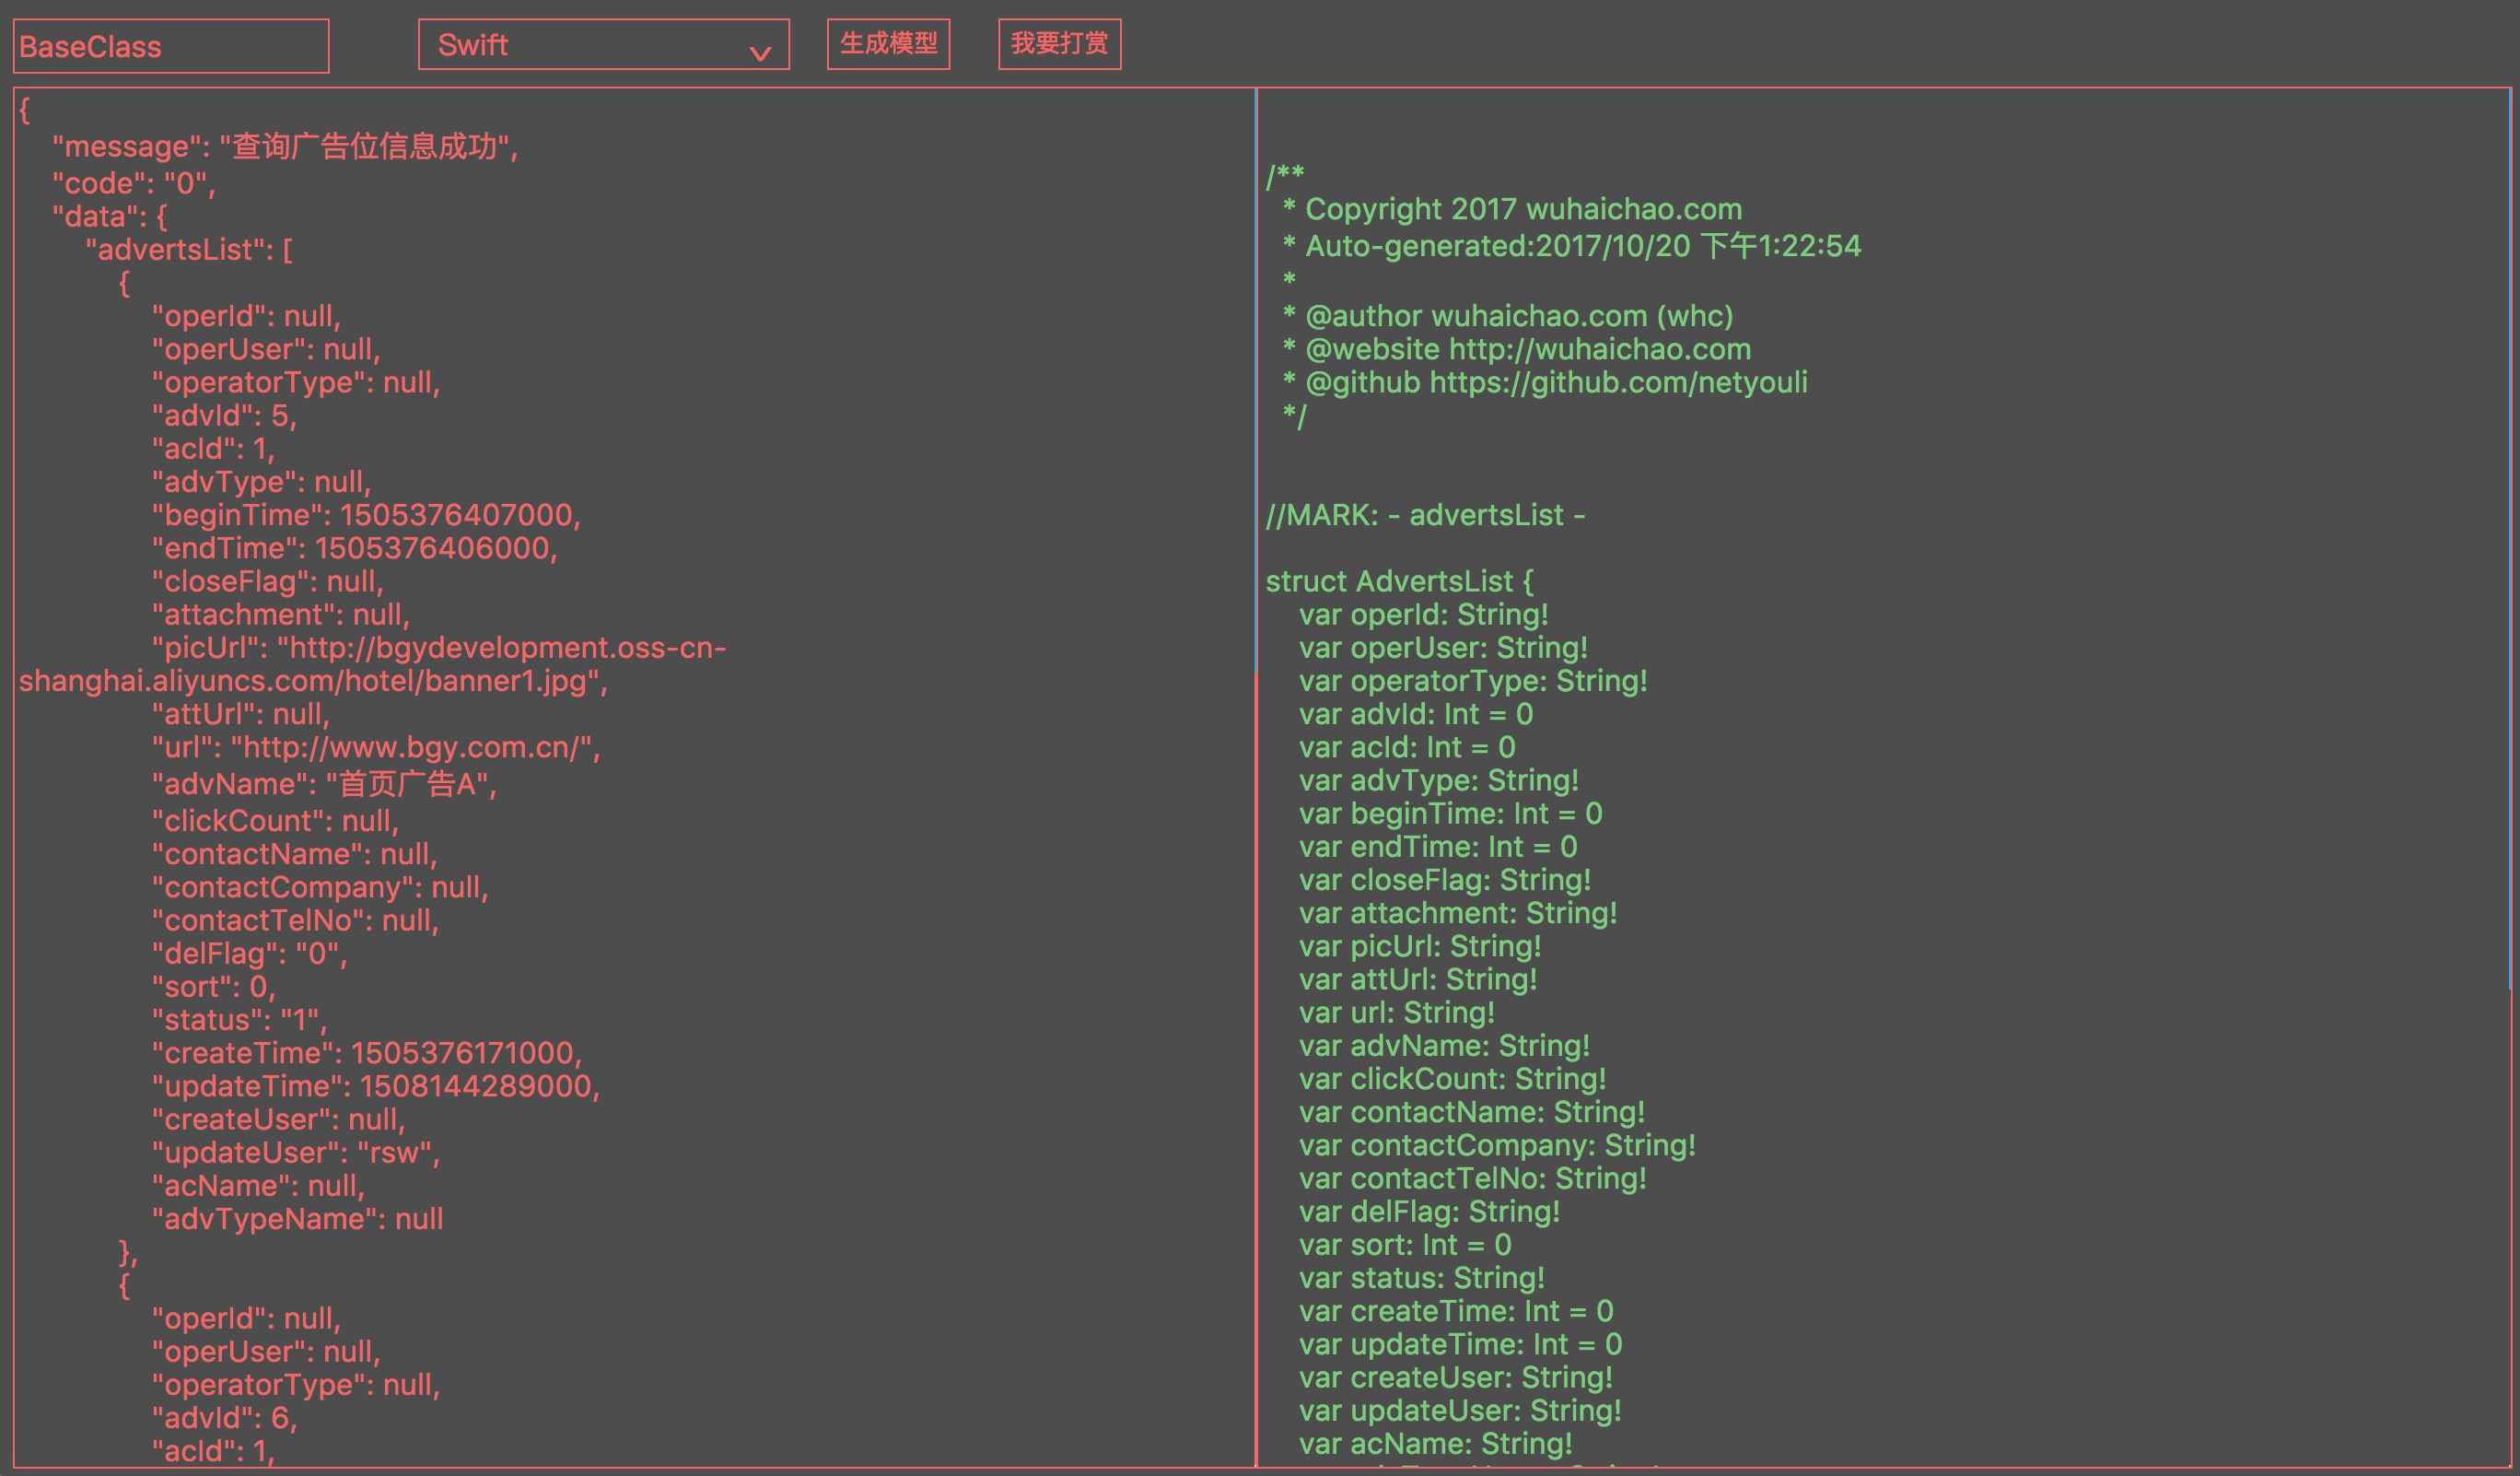The height and width of the screenshot is (1476, 2520).
Task: Click the var acId: Int = 0 line
Action: click(1407, 747)
